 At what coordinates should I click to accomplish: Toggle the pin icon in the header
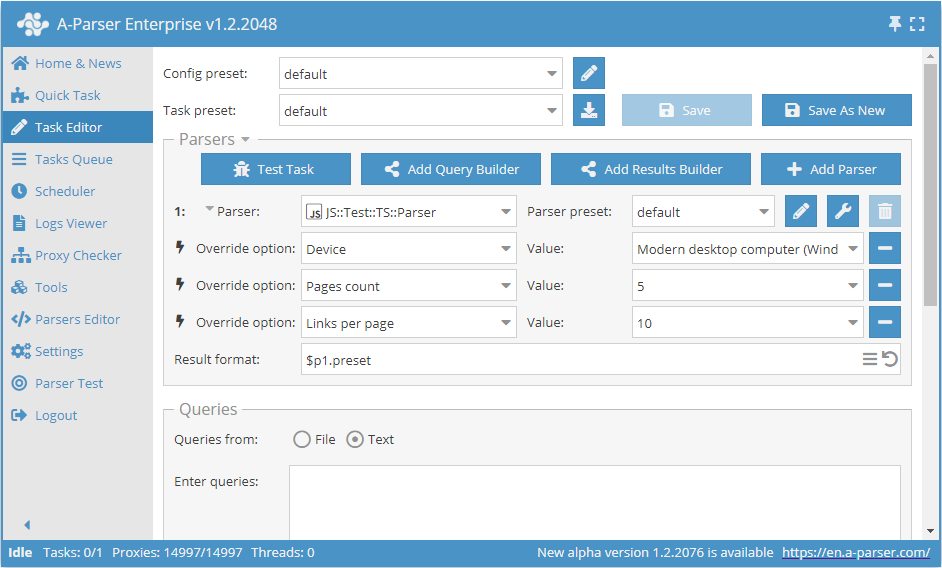pos(895,24)
